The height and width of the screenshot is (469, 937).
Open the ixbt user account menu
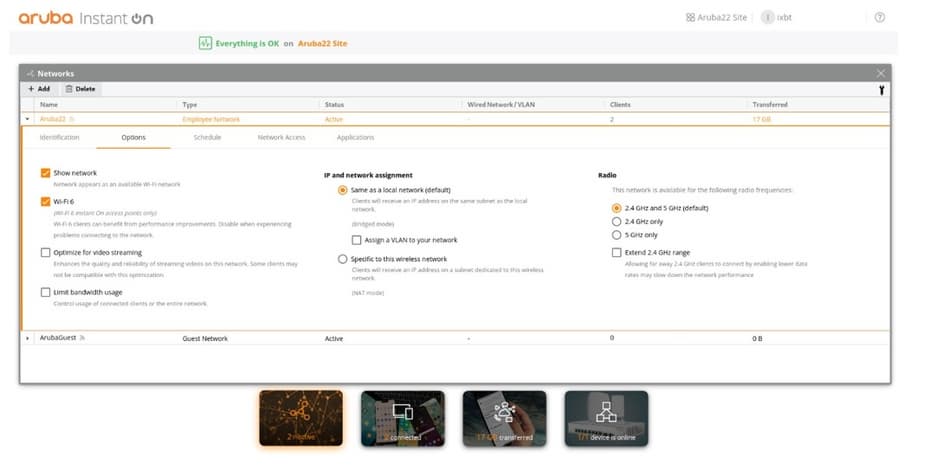(776, 17)
